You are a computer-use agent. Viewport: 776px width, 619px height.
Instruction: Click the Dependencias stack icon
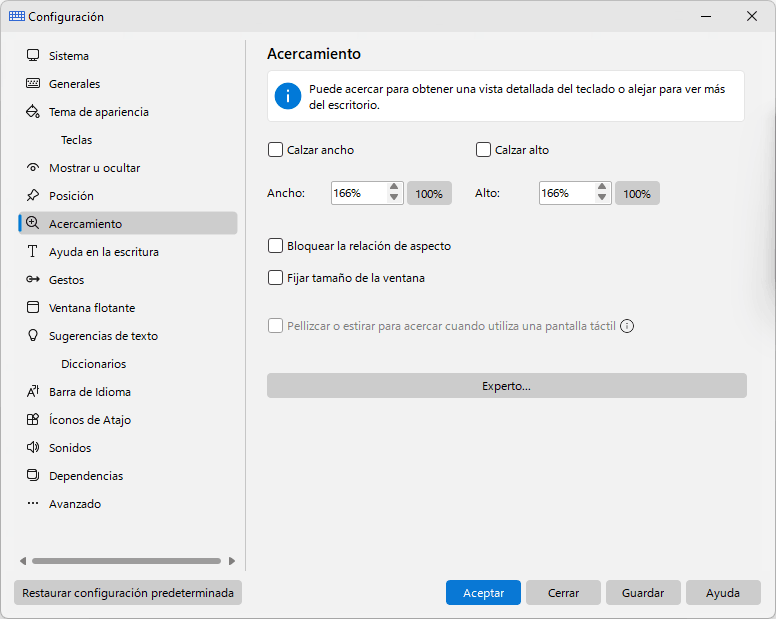[x=33, y=476]
